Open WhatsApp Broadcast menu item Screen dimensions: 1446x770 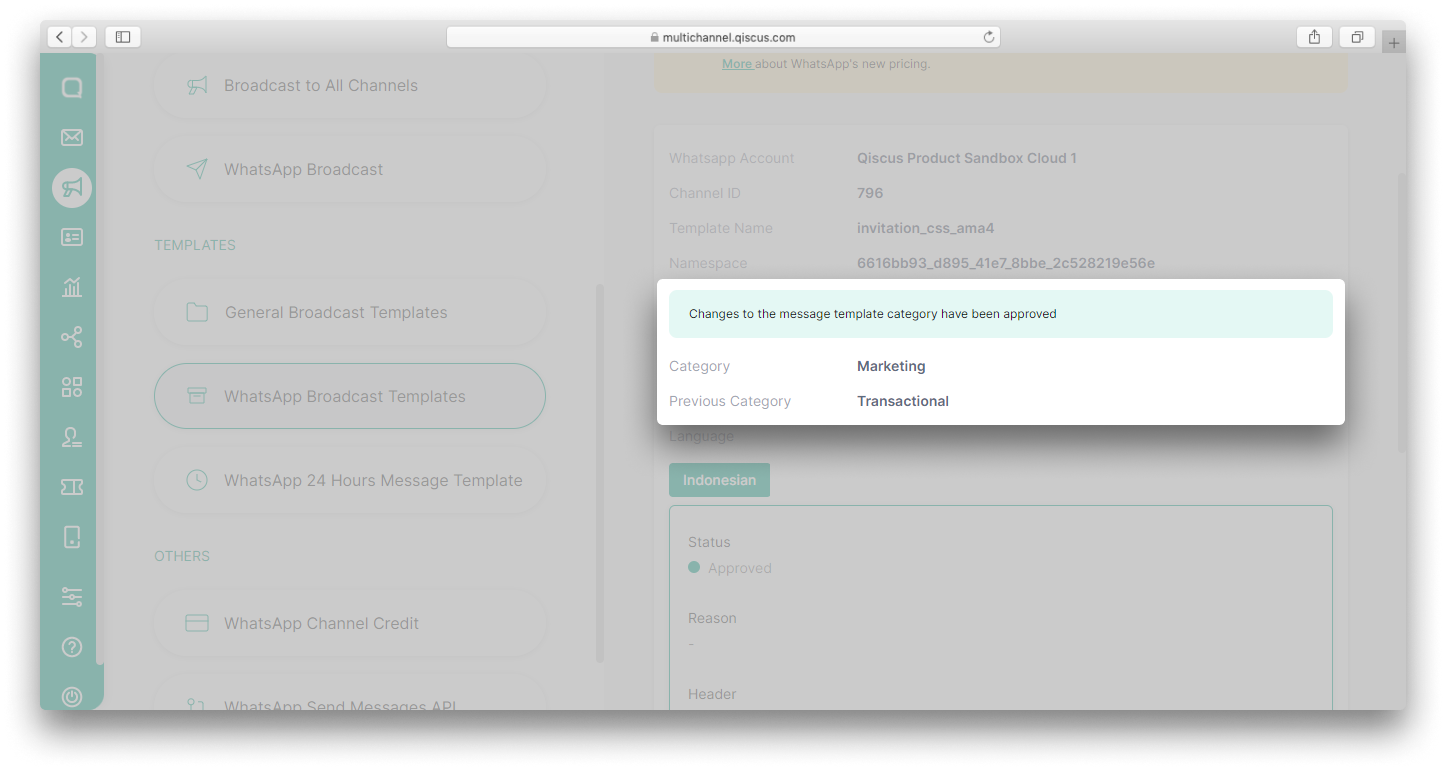click(350, 170)
